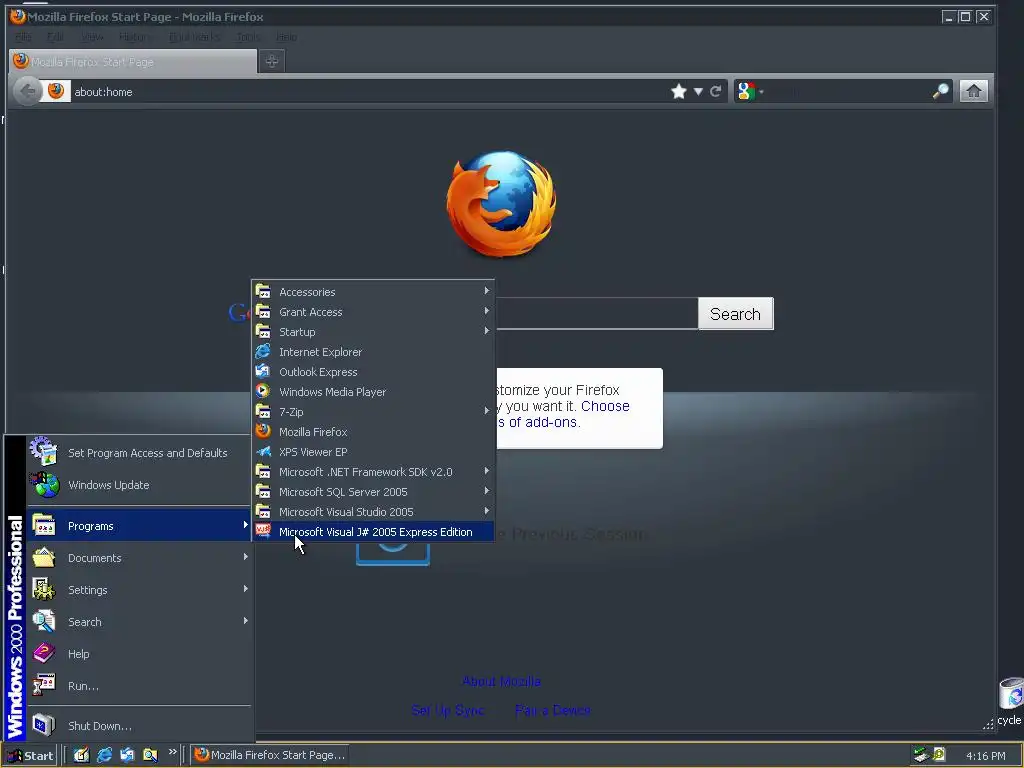Click the Firefox site identity icon
1024x768 pixels.
(56, 91)
